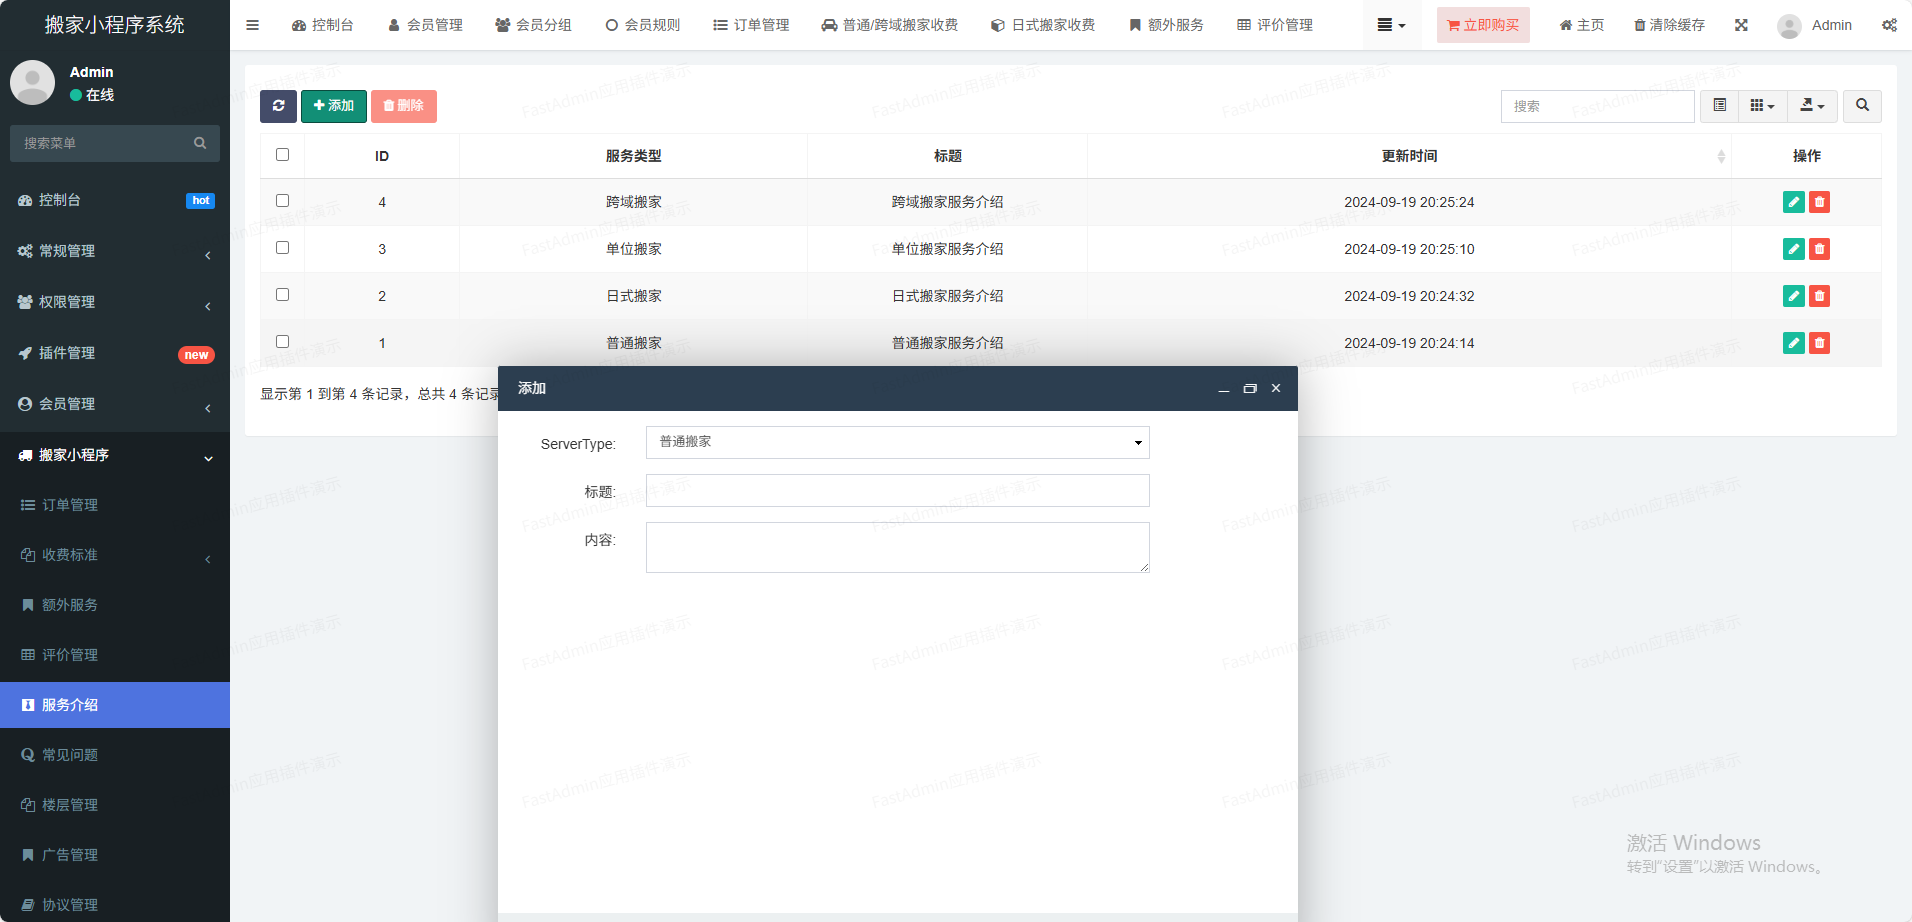Open 常见问题 in the sidebar
1912x922 pixels.
tap(70, 755)
